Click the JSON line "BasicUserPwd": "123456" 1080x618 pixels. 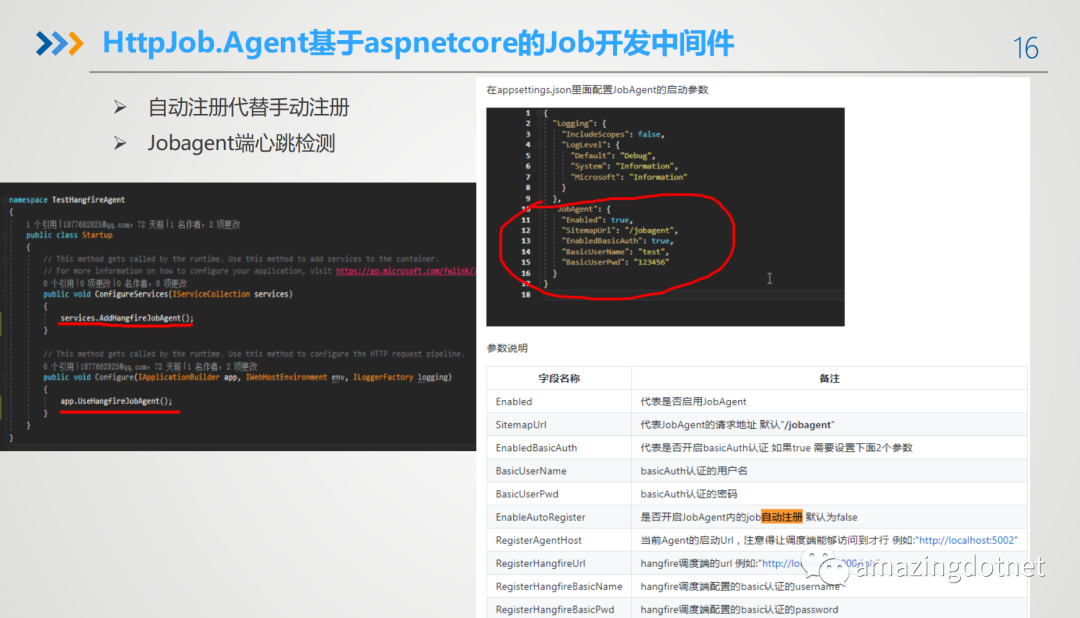(x=615, y=262)
